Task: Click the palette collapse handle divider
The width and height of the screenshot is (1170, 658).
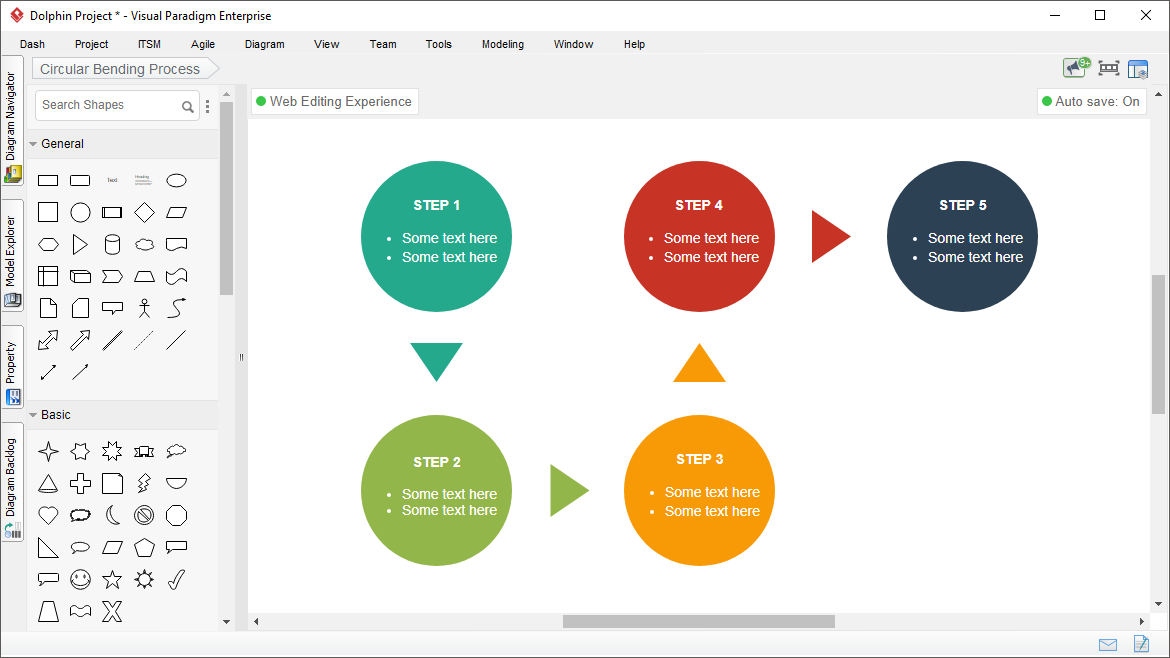Action: point(241,357)
